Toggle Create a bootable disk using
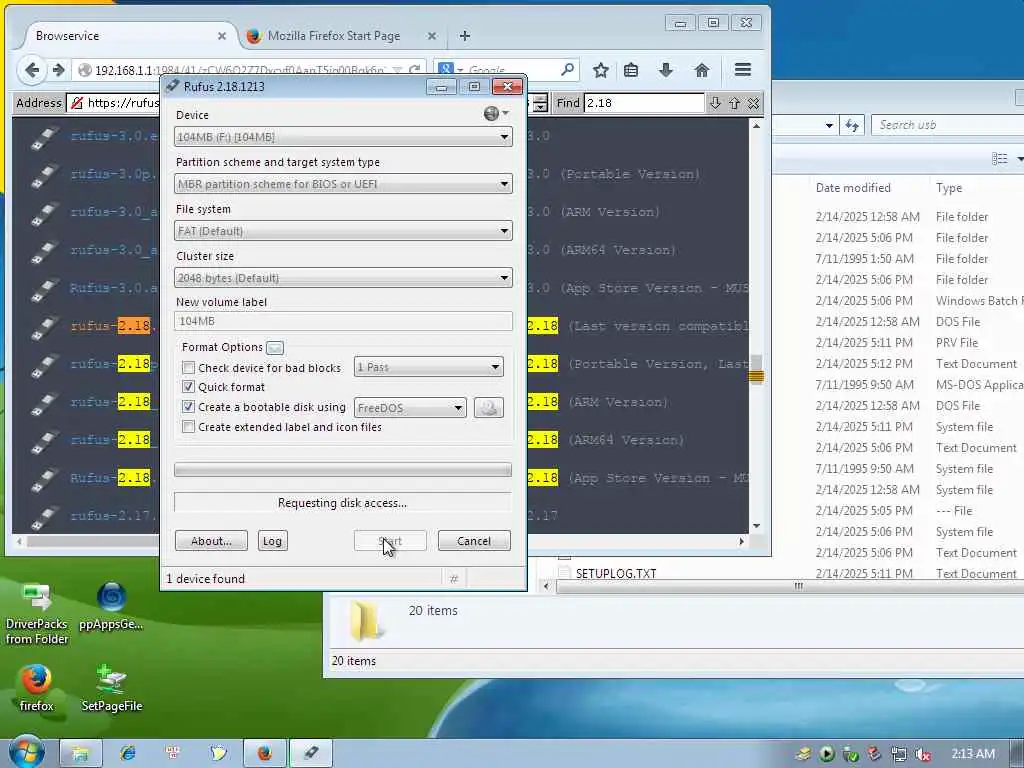1024x768 pixels. (188, 407)
